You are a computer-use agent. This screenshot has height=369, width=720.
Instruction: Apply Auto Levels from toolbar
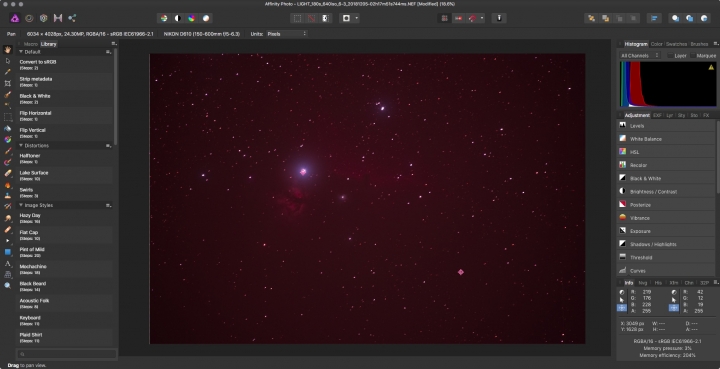point(163,18)
